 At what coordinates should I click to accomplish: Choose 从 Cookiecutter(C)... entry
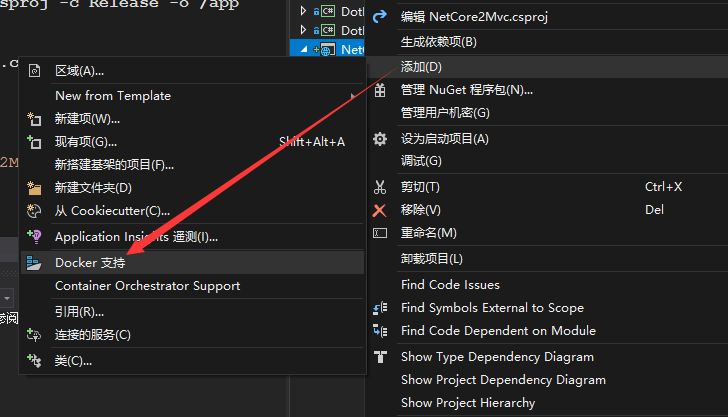[x=192, y=211]
